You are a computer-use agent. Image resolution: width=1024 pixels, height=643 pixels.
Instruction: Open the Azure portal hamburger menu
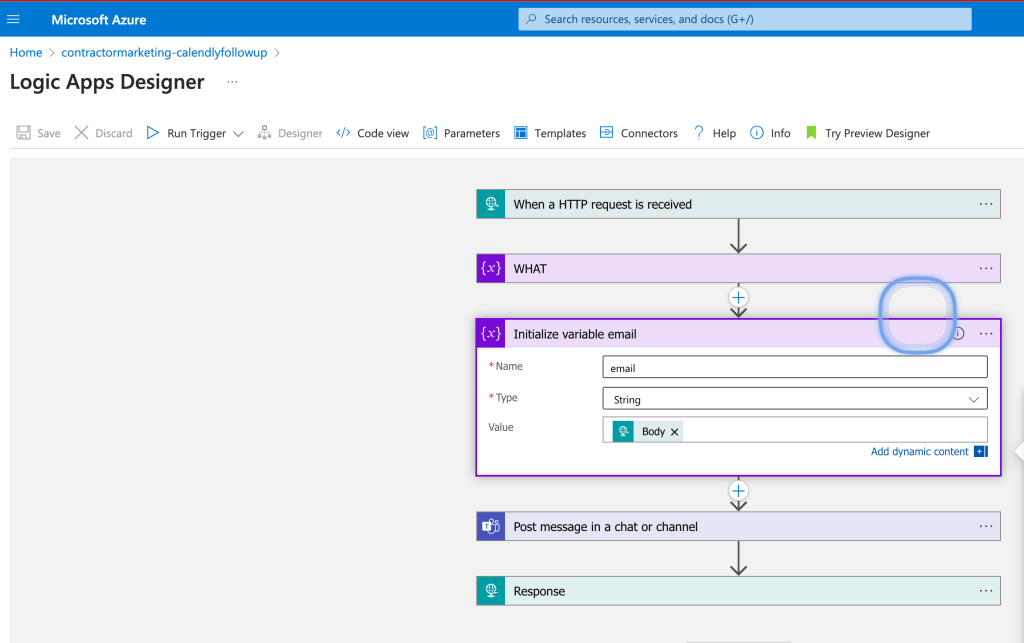pyautogui.click(x=13, y=20)
